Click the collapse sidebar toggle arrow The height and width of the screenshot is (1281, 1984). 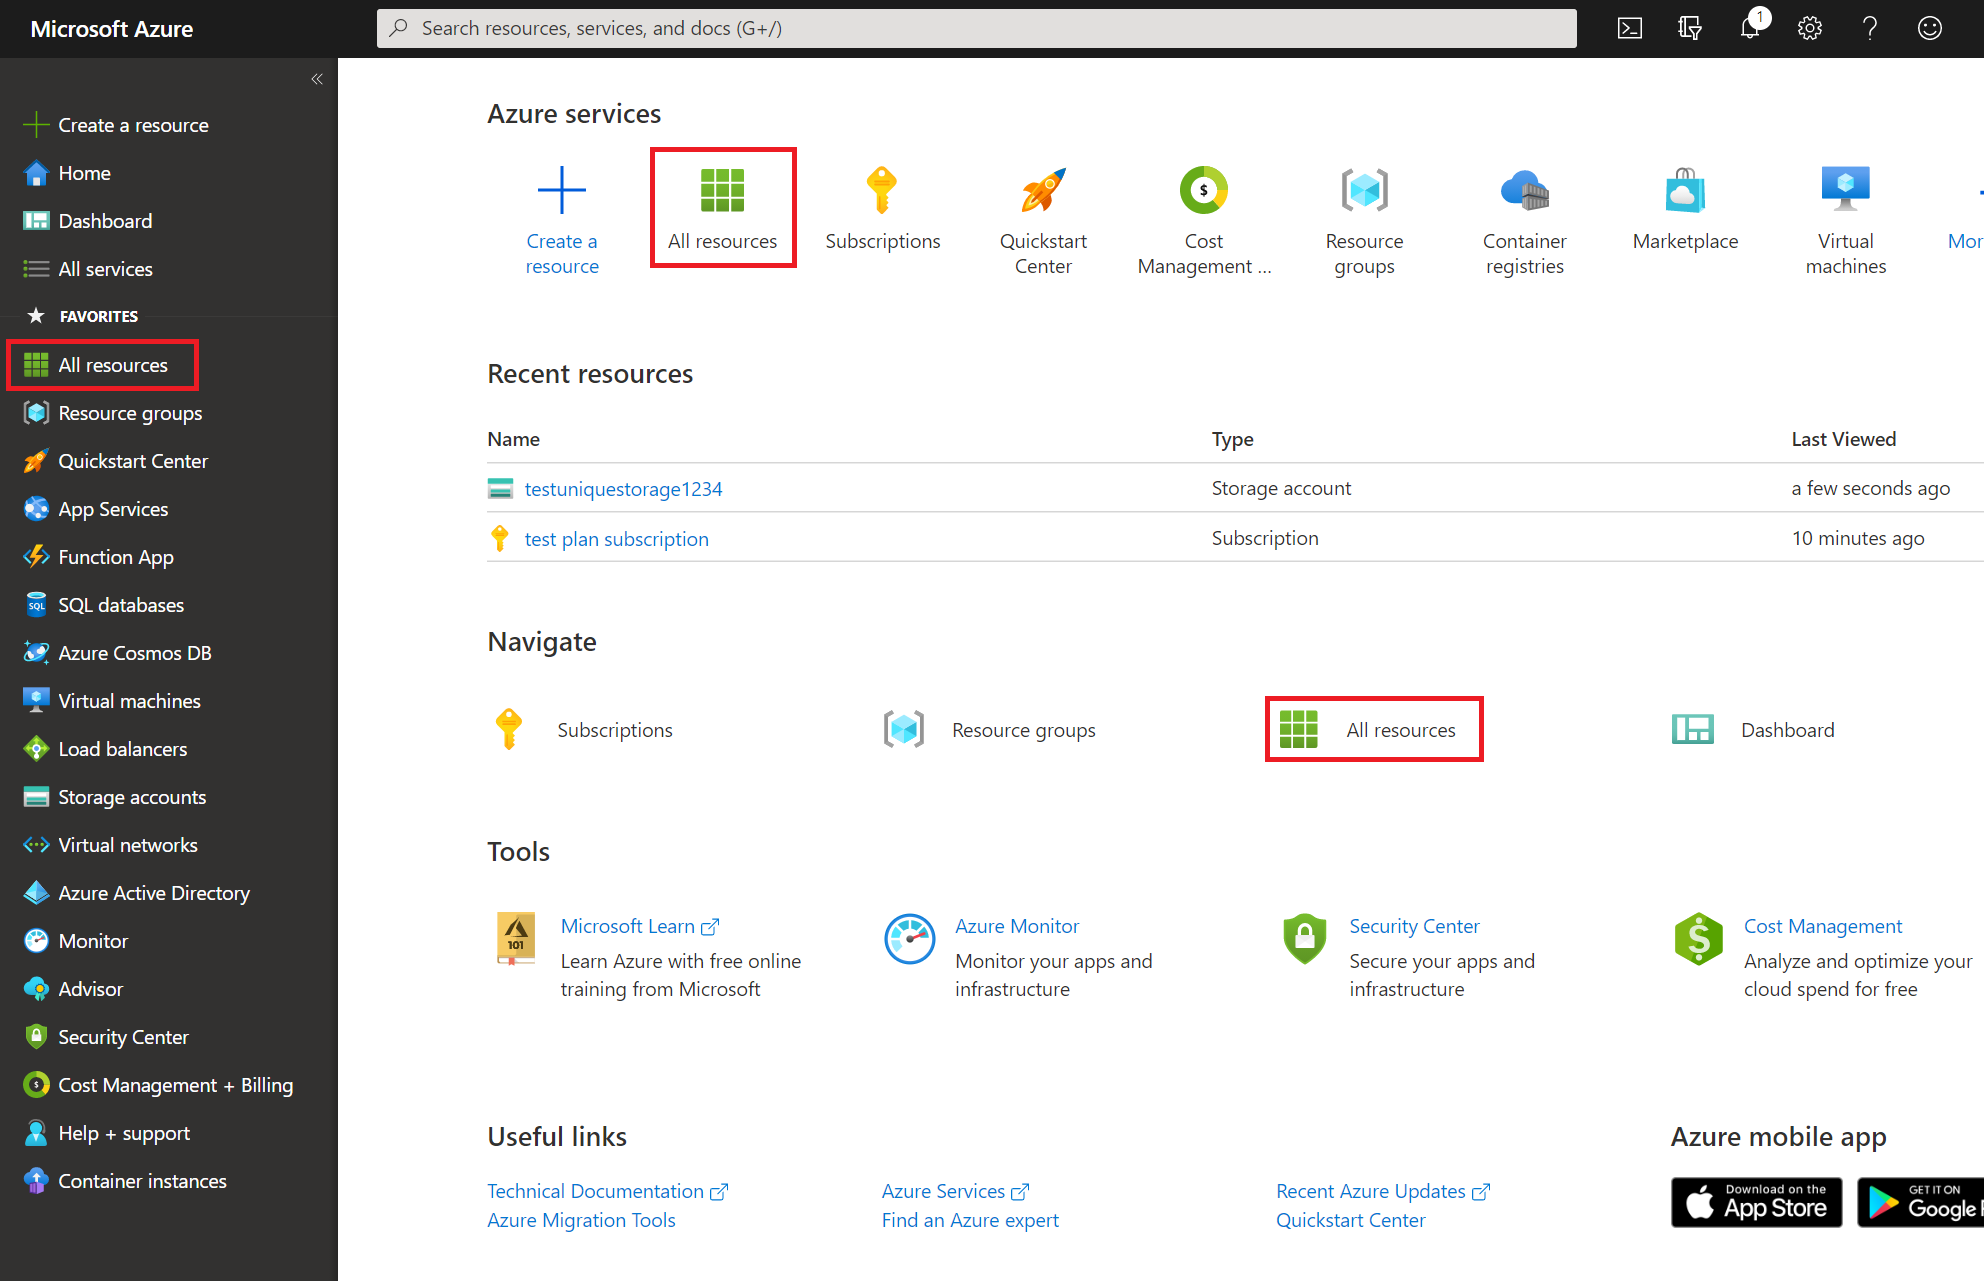pyautogui.click(x=318, y=80)
